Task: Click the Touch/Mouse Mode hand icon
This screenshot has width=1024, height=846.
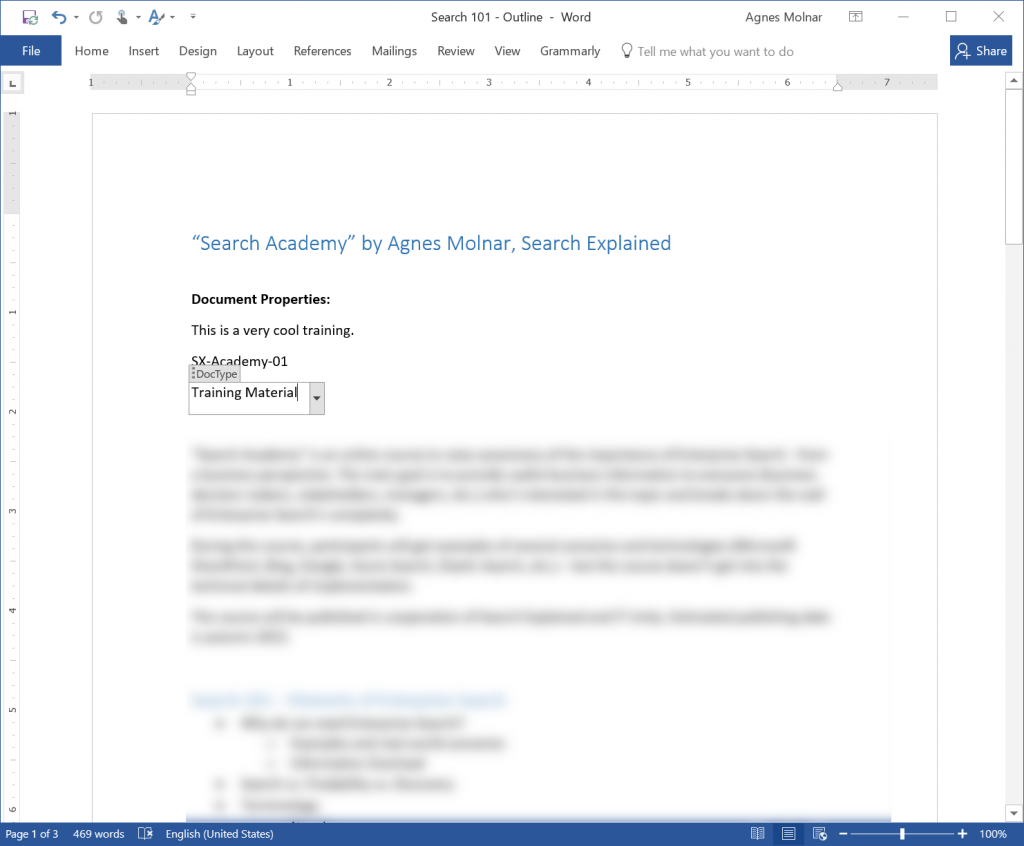Action: point(121,17)
